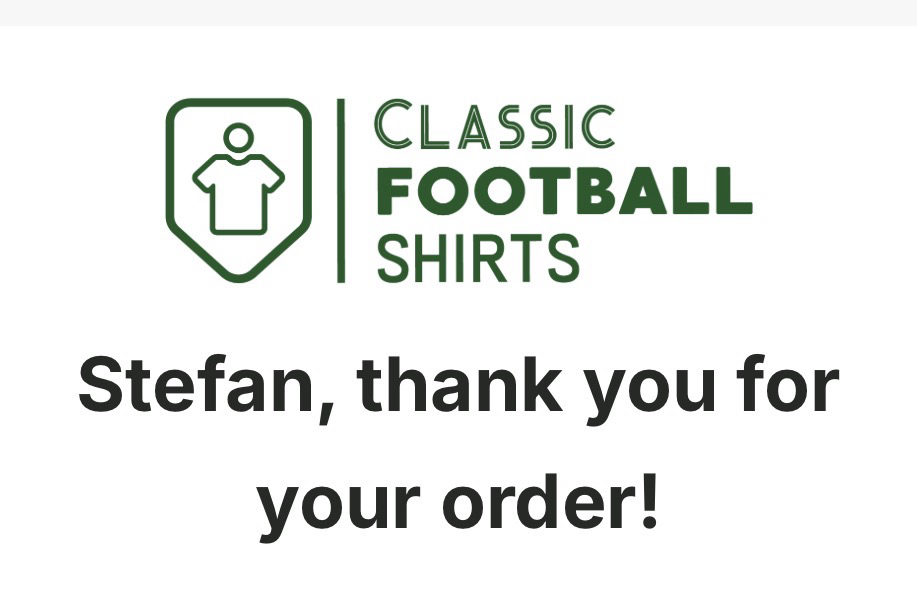Viewport: 917px width, 602px height.
Task: Click the circle head above the shirt icon
Action: tap(238, 137)
